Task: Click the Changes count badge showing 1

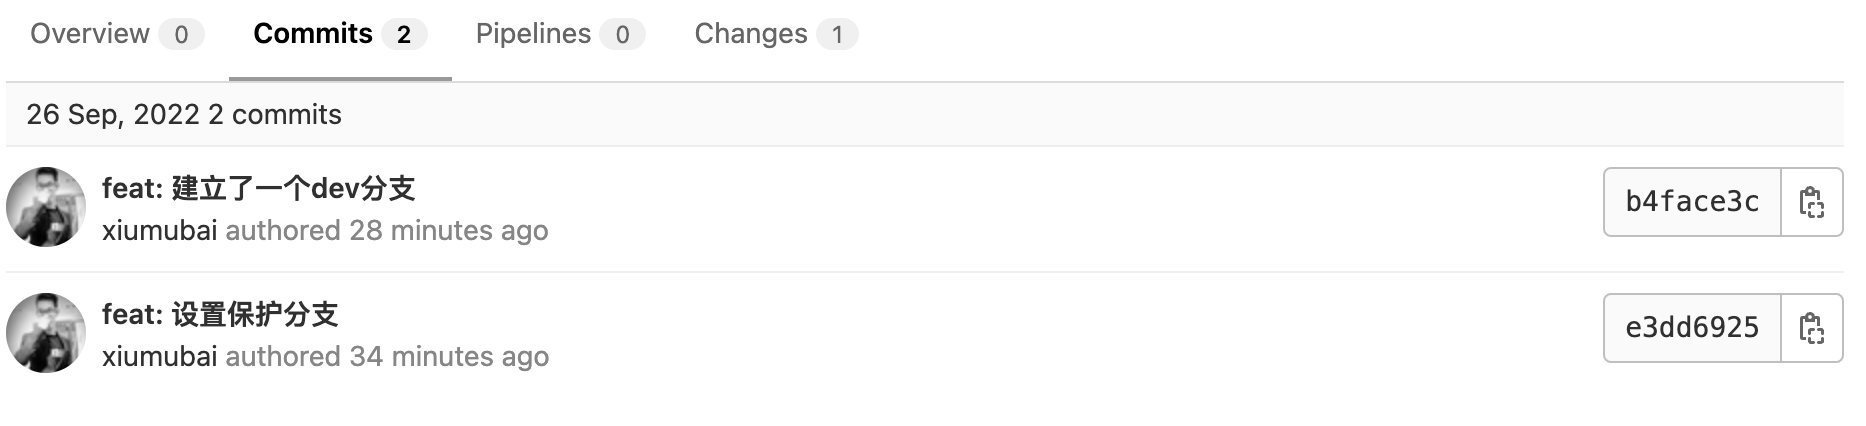Action: [x=837, y=35]
